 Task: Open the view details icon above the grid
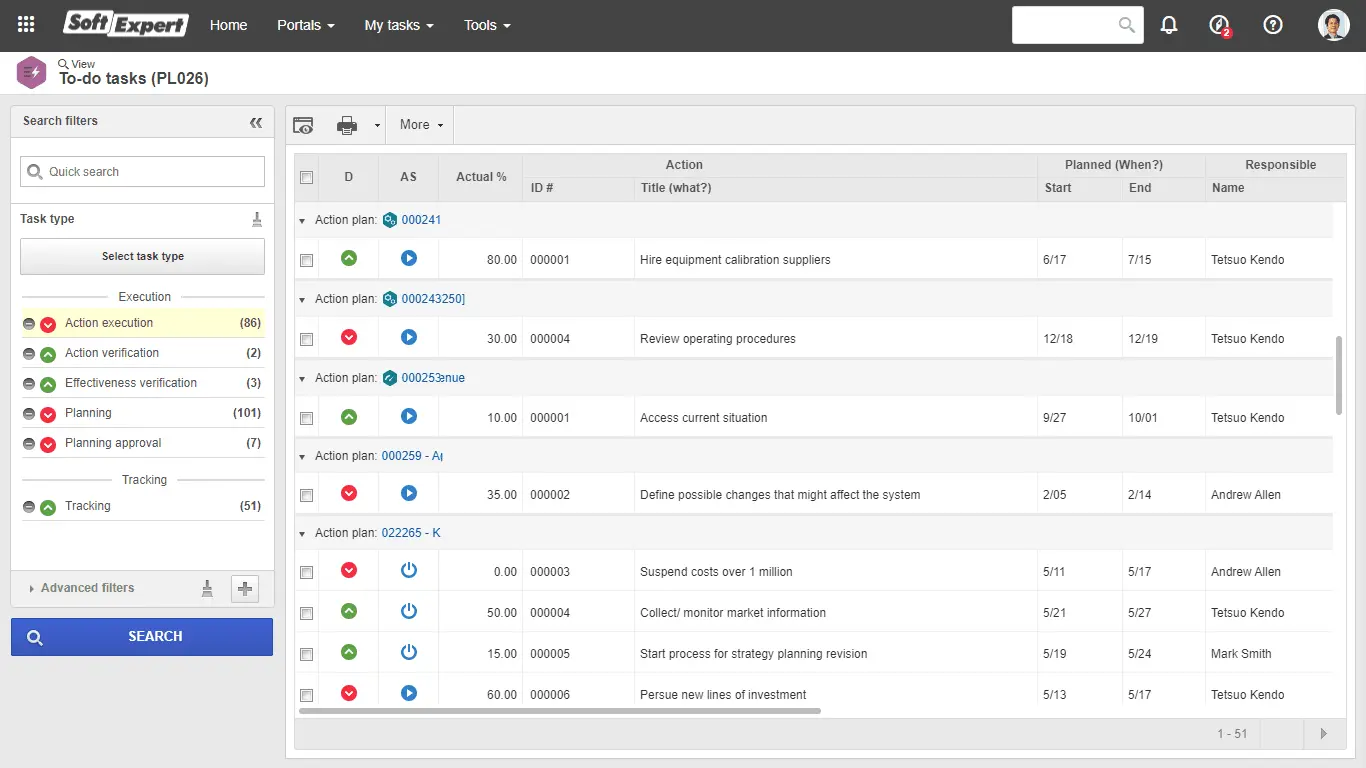[303, 124]
